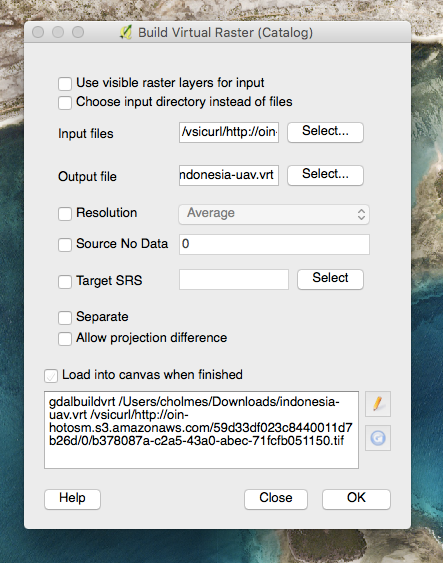The height and width of the screenshot is (563, 443).
Task: Click the blue reset command icon
Action: tap(378, 438)
